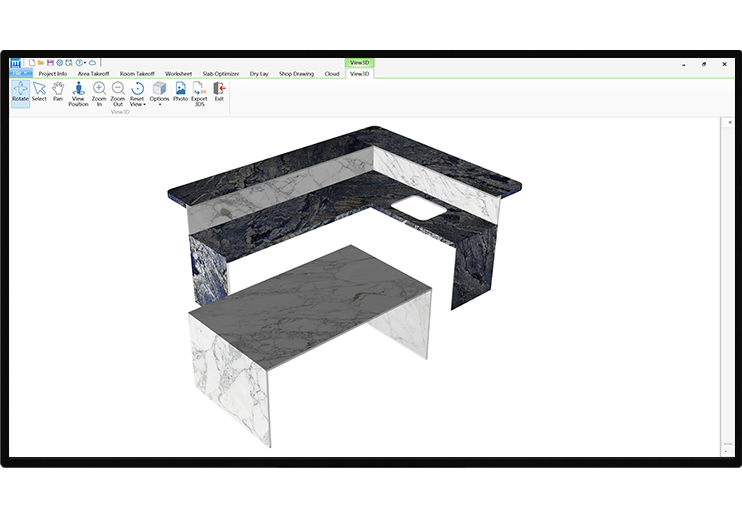
Task: Exit the View3D mode
Action: [219, 92]
